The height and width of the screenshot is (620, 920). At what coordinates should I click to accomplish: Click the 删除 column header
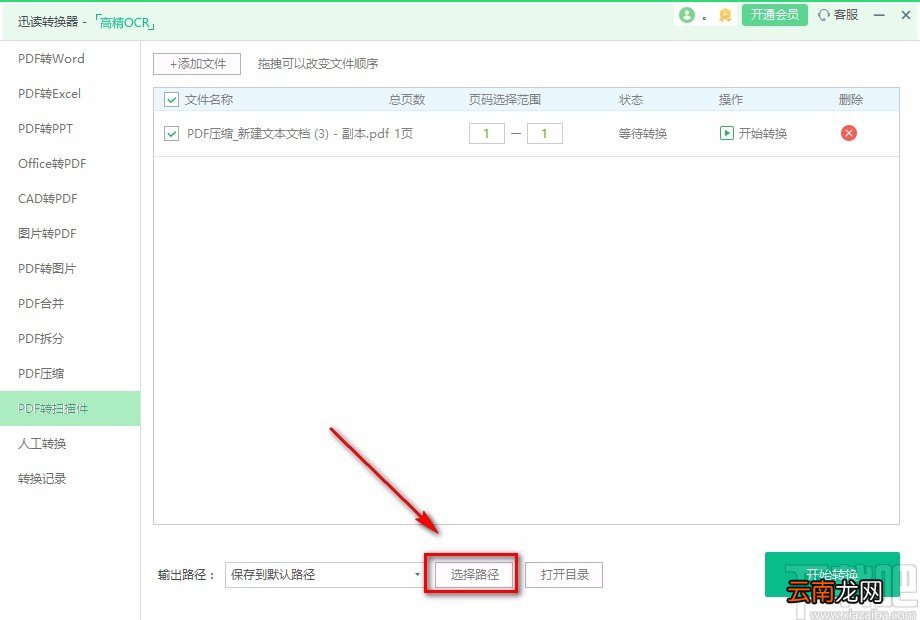click(x=851, y=100)
